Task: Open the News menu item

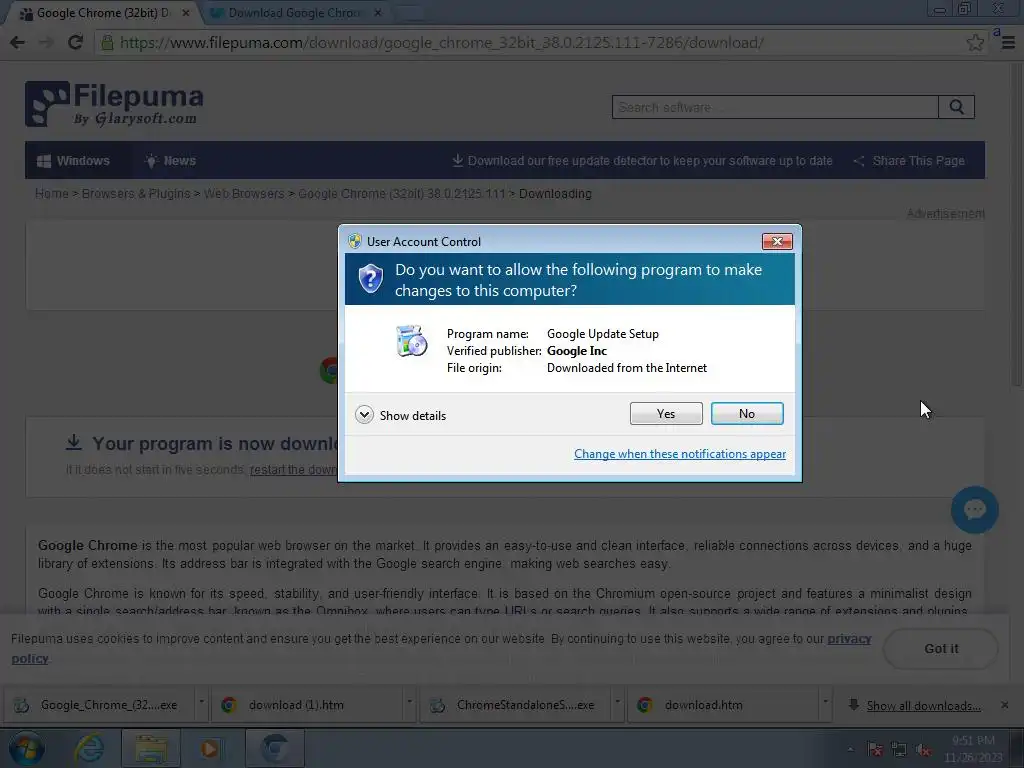Action: (170, 161)
